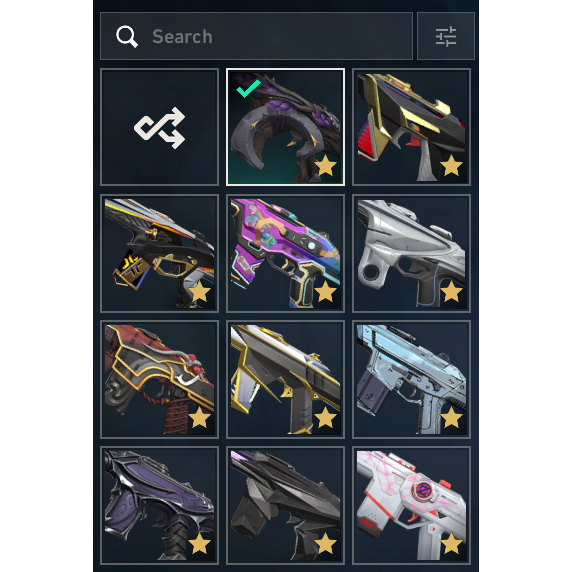Image resolution: width=572 pixels, height=572 pixels.
Task: Focus the Search input field
Action: pyautogui.click(x=256, y=36)
